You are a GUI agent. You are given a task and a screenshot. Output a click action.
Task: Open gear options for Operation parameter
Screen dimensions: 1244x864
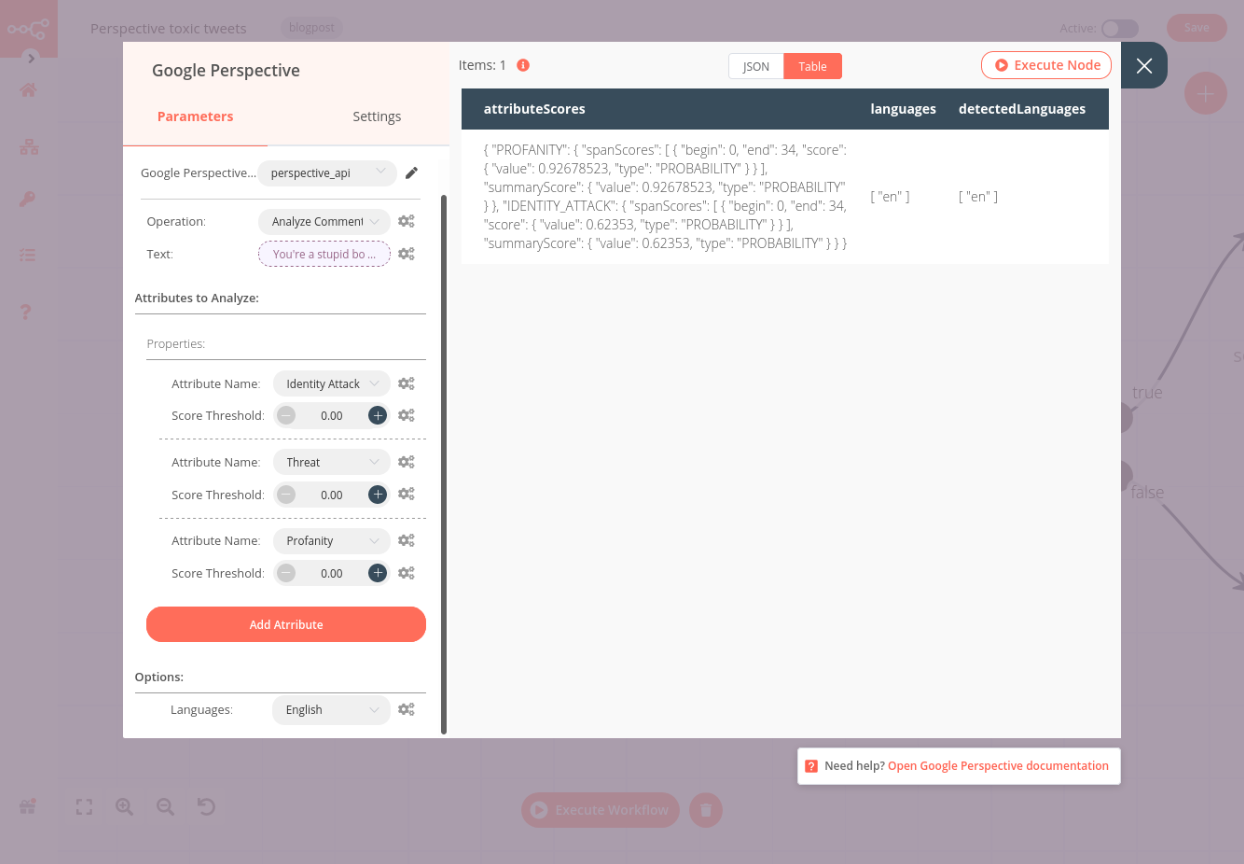point(406,221)
